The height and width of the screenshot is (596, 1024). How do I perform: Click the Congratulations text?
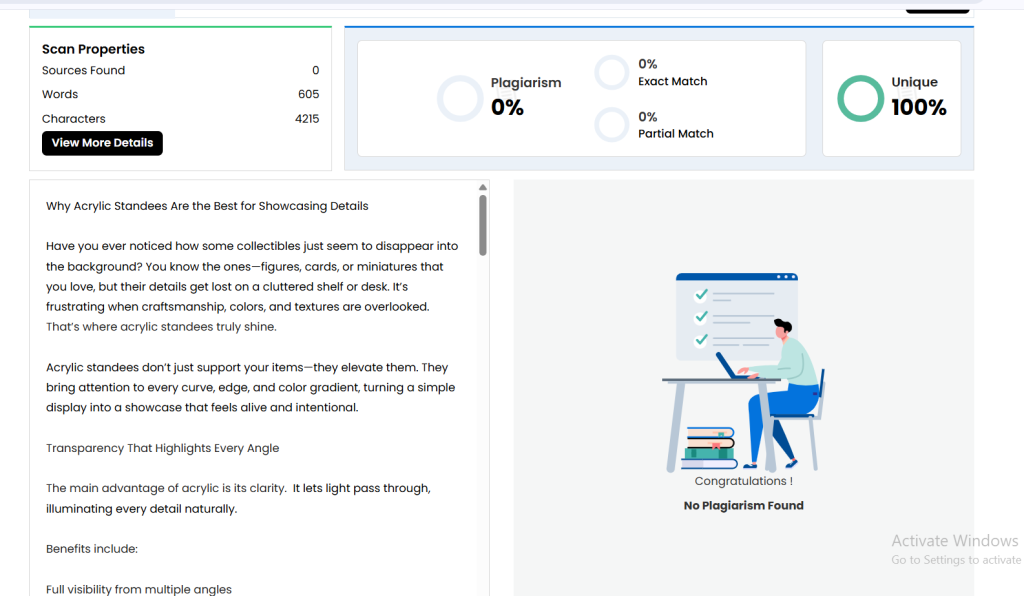(x=743, y=481)
